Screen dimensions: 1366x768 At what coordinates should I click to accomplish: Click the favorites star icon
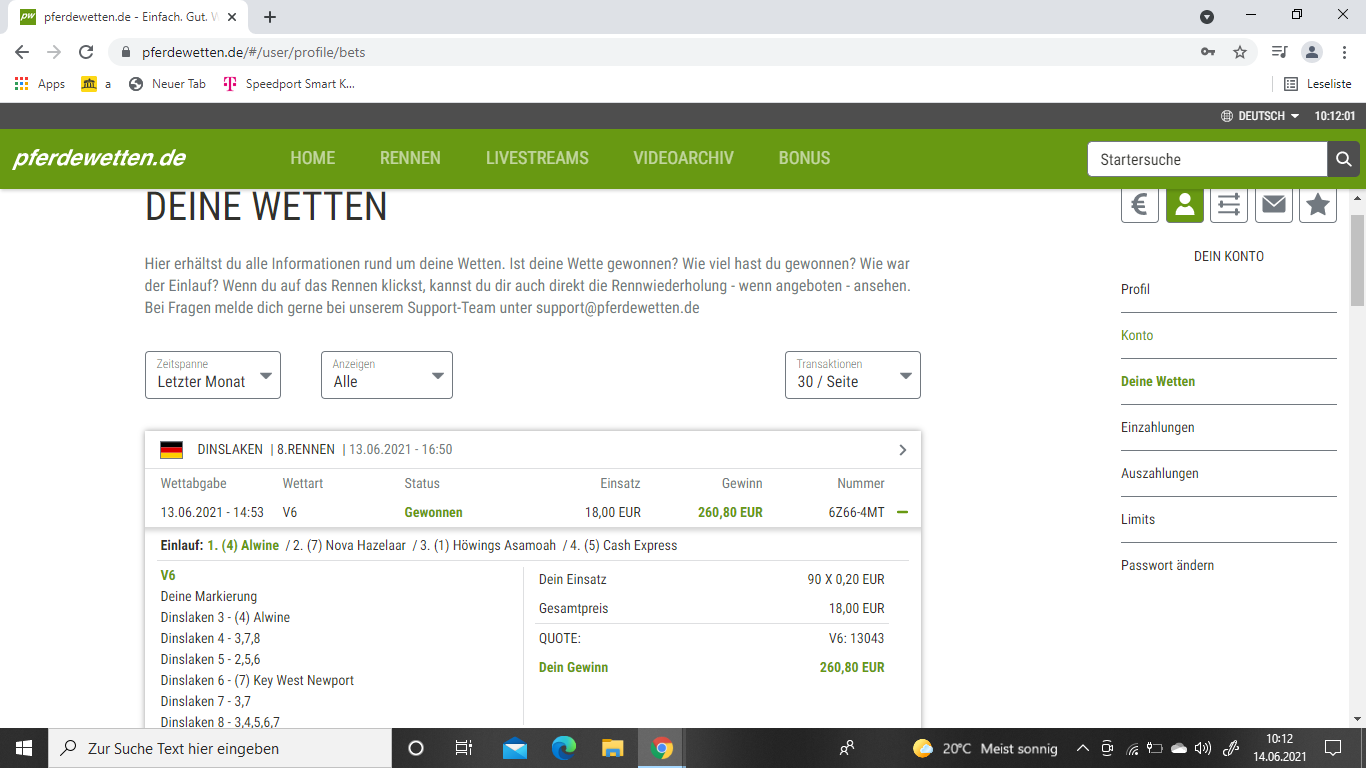1318,205
